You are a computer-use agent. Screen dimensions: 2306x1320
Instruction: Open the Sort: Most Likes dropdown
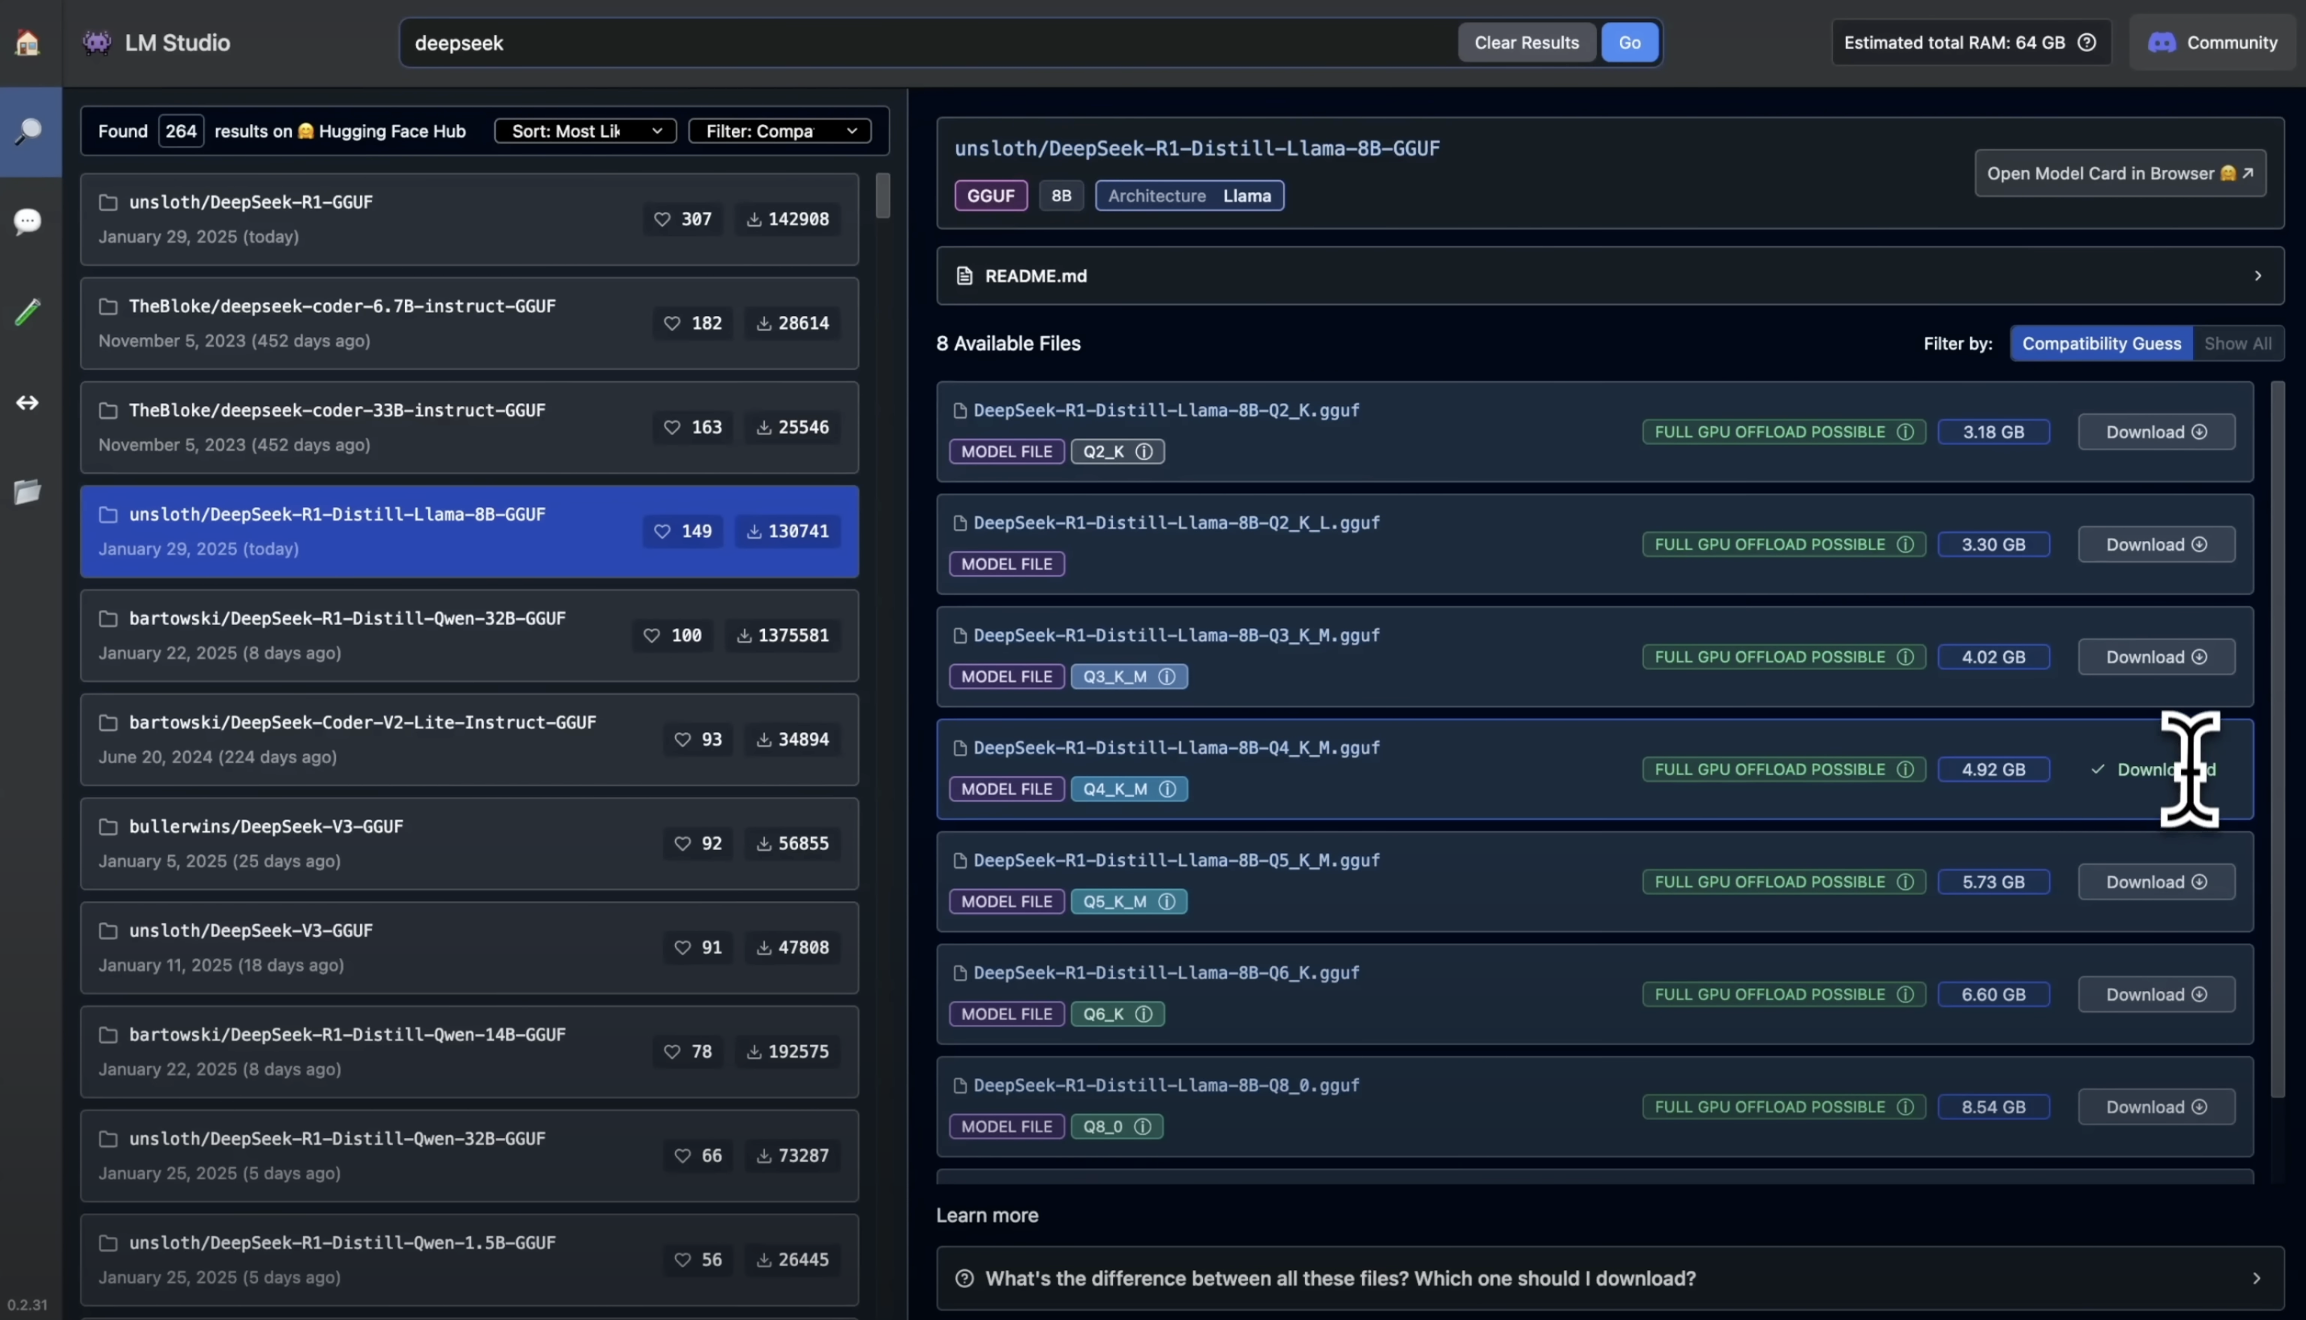(x=585, y=131)
